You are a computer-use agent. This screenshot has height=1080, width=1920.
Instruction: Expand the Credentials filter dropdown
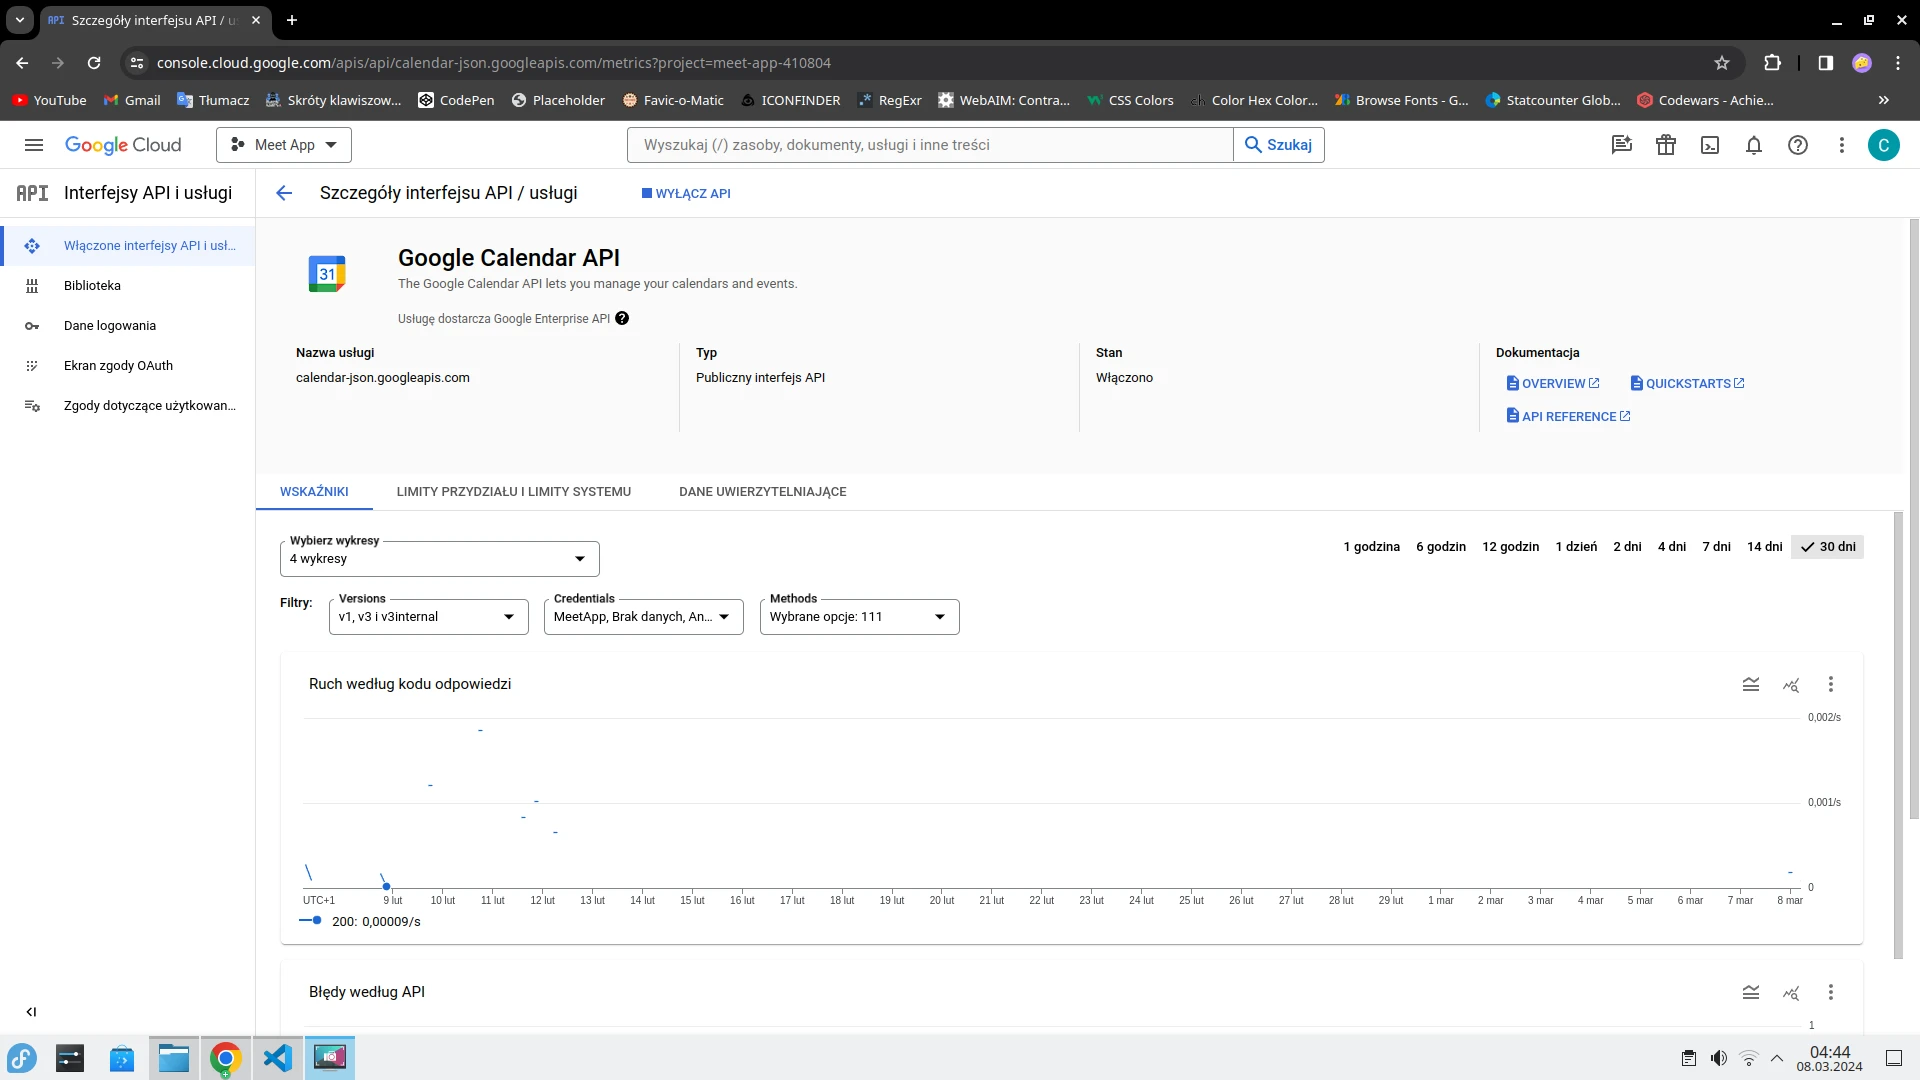pyautogui.click(x=644, y=617)
